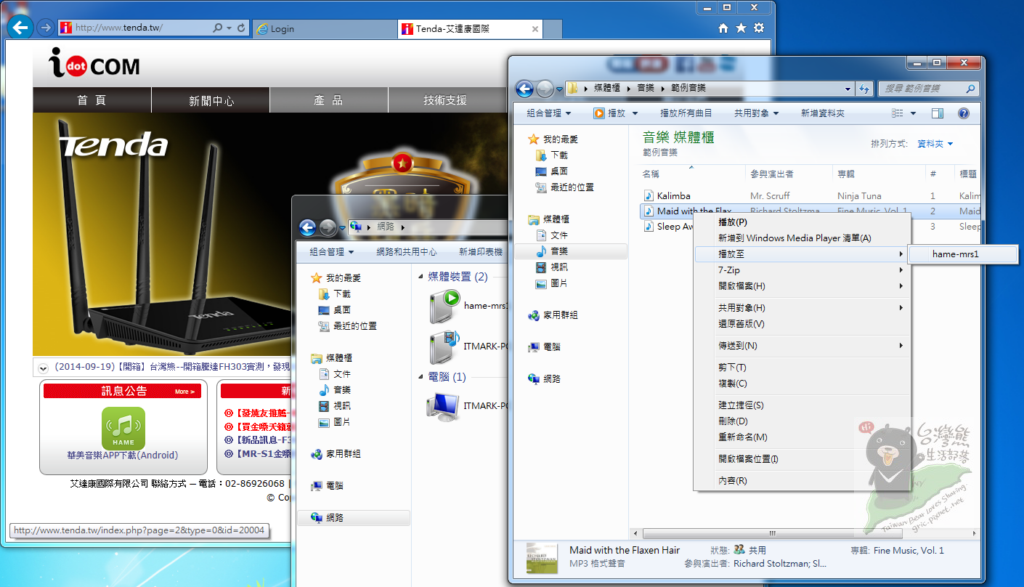Screen dimensions: 1024x587
Task: Click 新增印表機 in network window
Action: pos(480,252)
